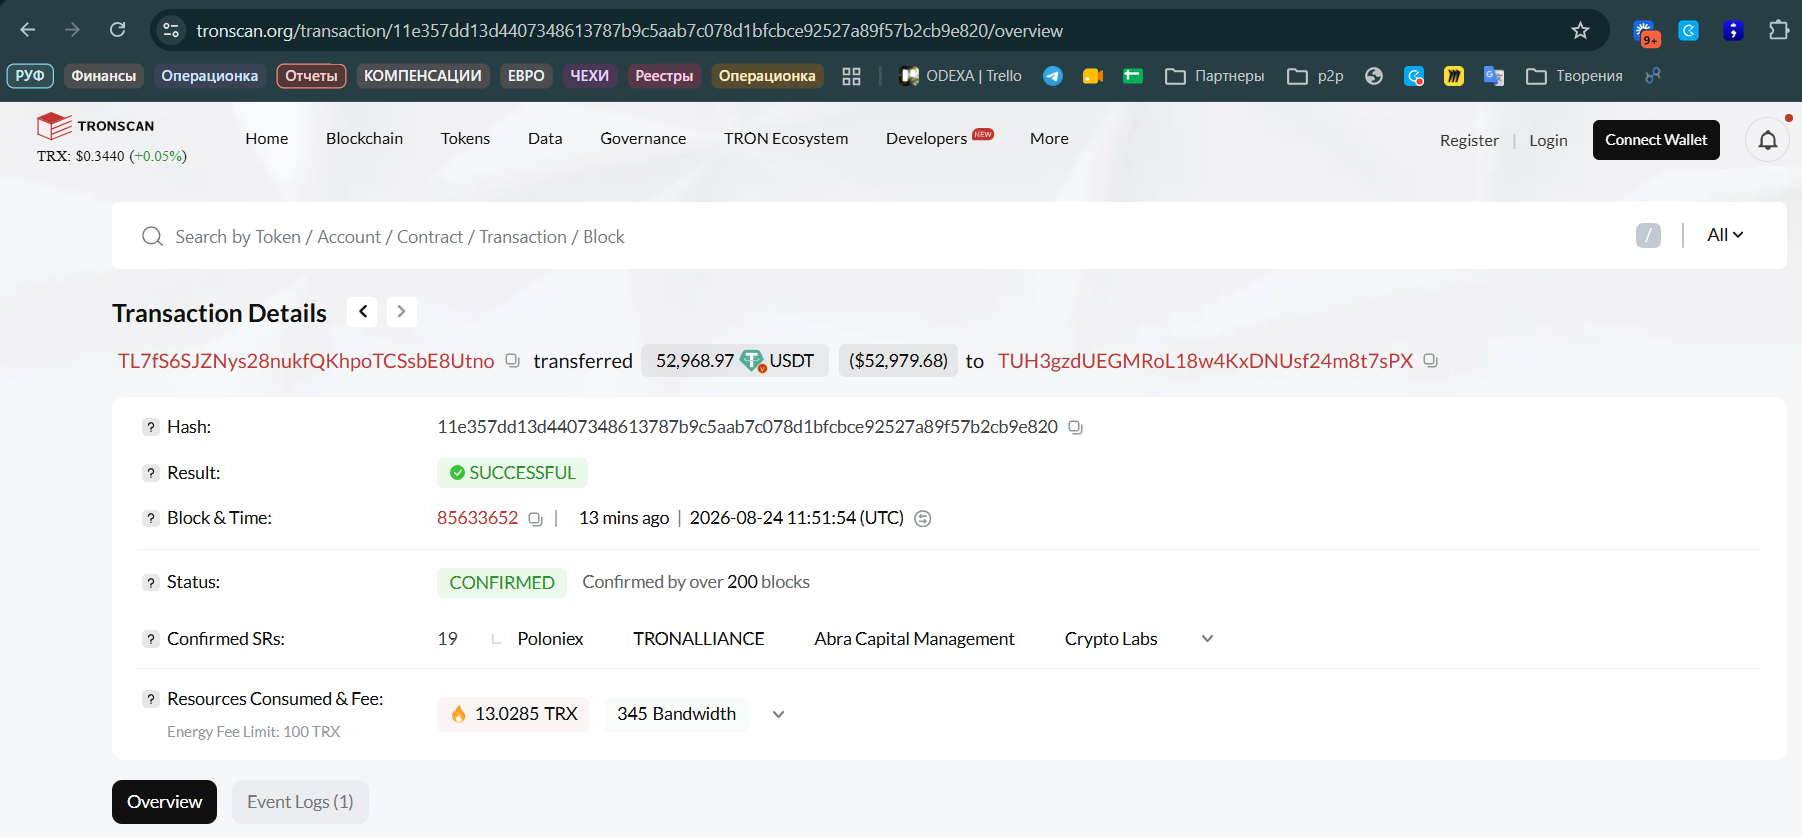1802x837 pixels.
Task: Open the bookmark apps grid icon
Action: [x=851, y=76]
